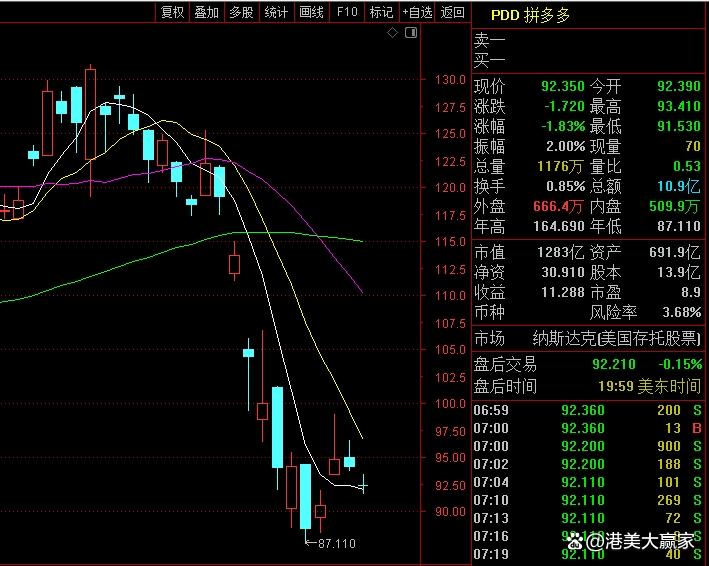Click the 今开 value 92.390
This screenshot has width=709, height=566.
pos(679,86)
